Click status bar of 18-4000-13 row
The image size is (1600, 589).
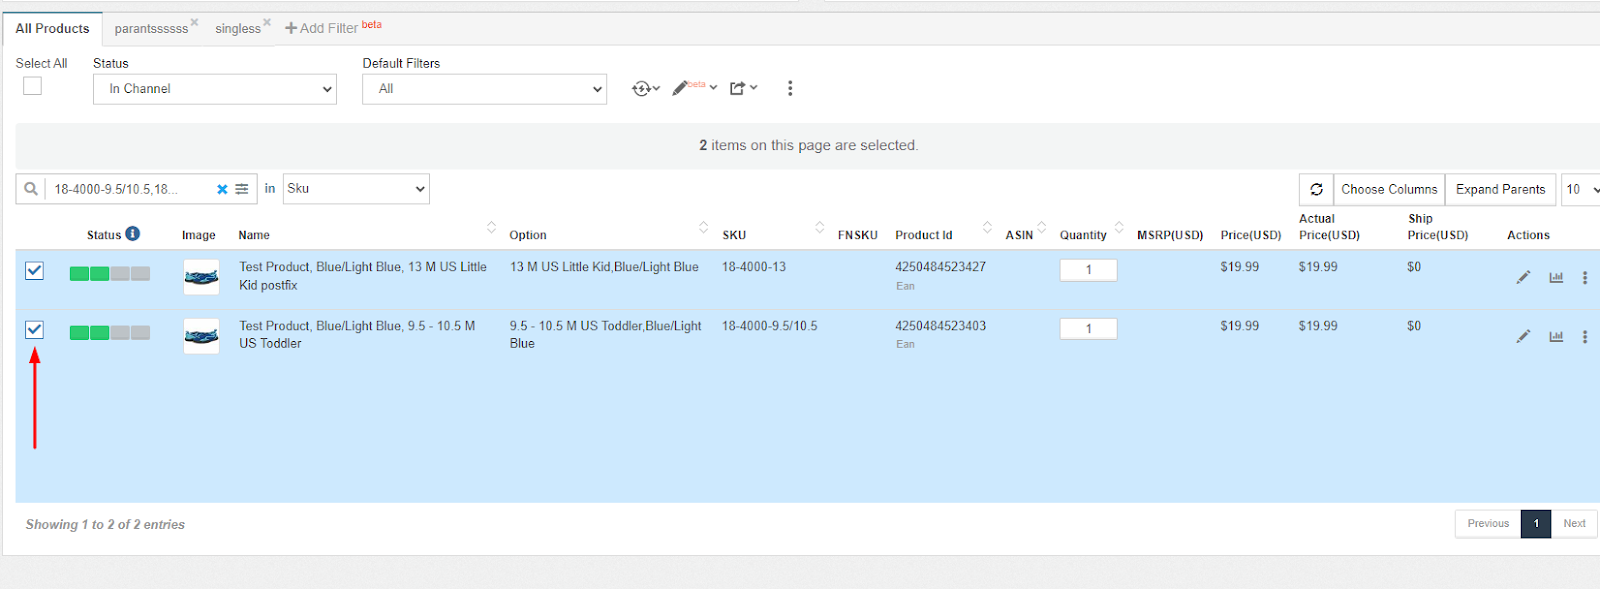[110, 273]
